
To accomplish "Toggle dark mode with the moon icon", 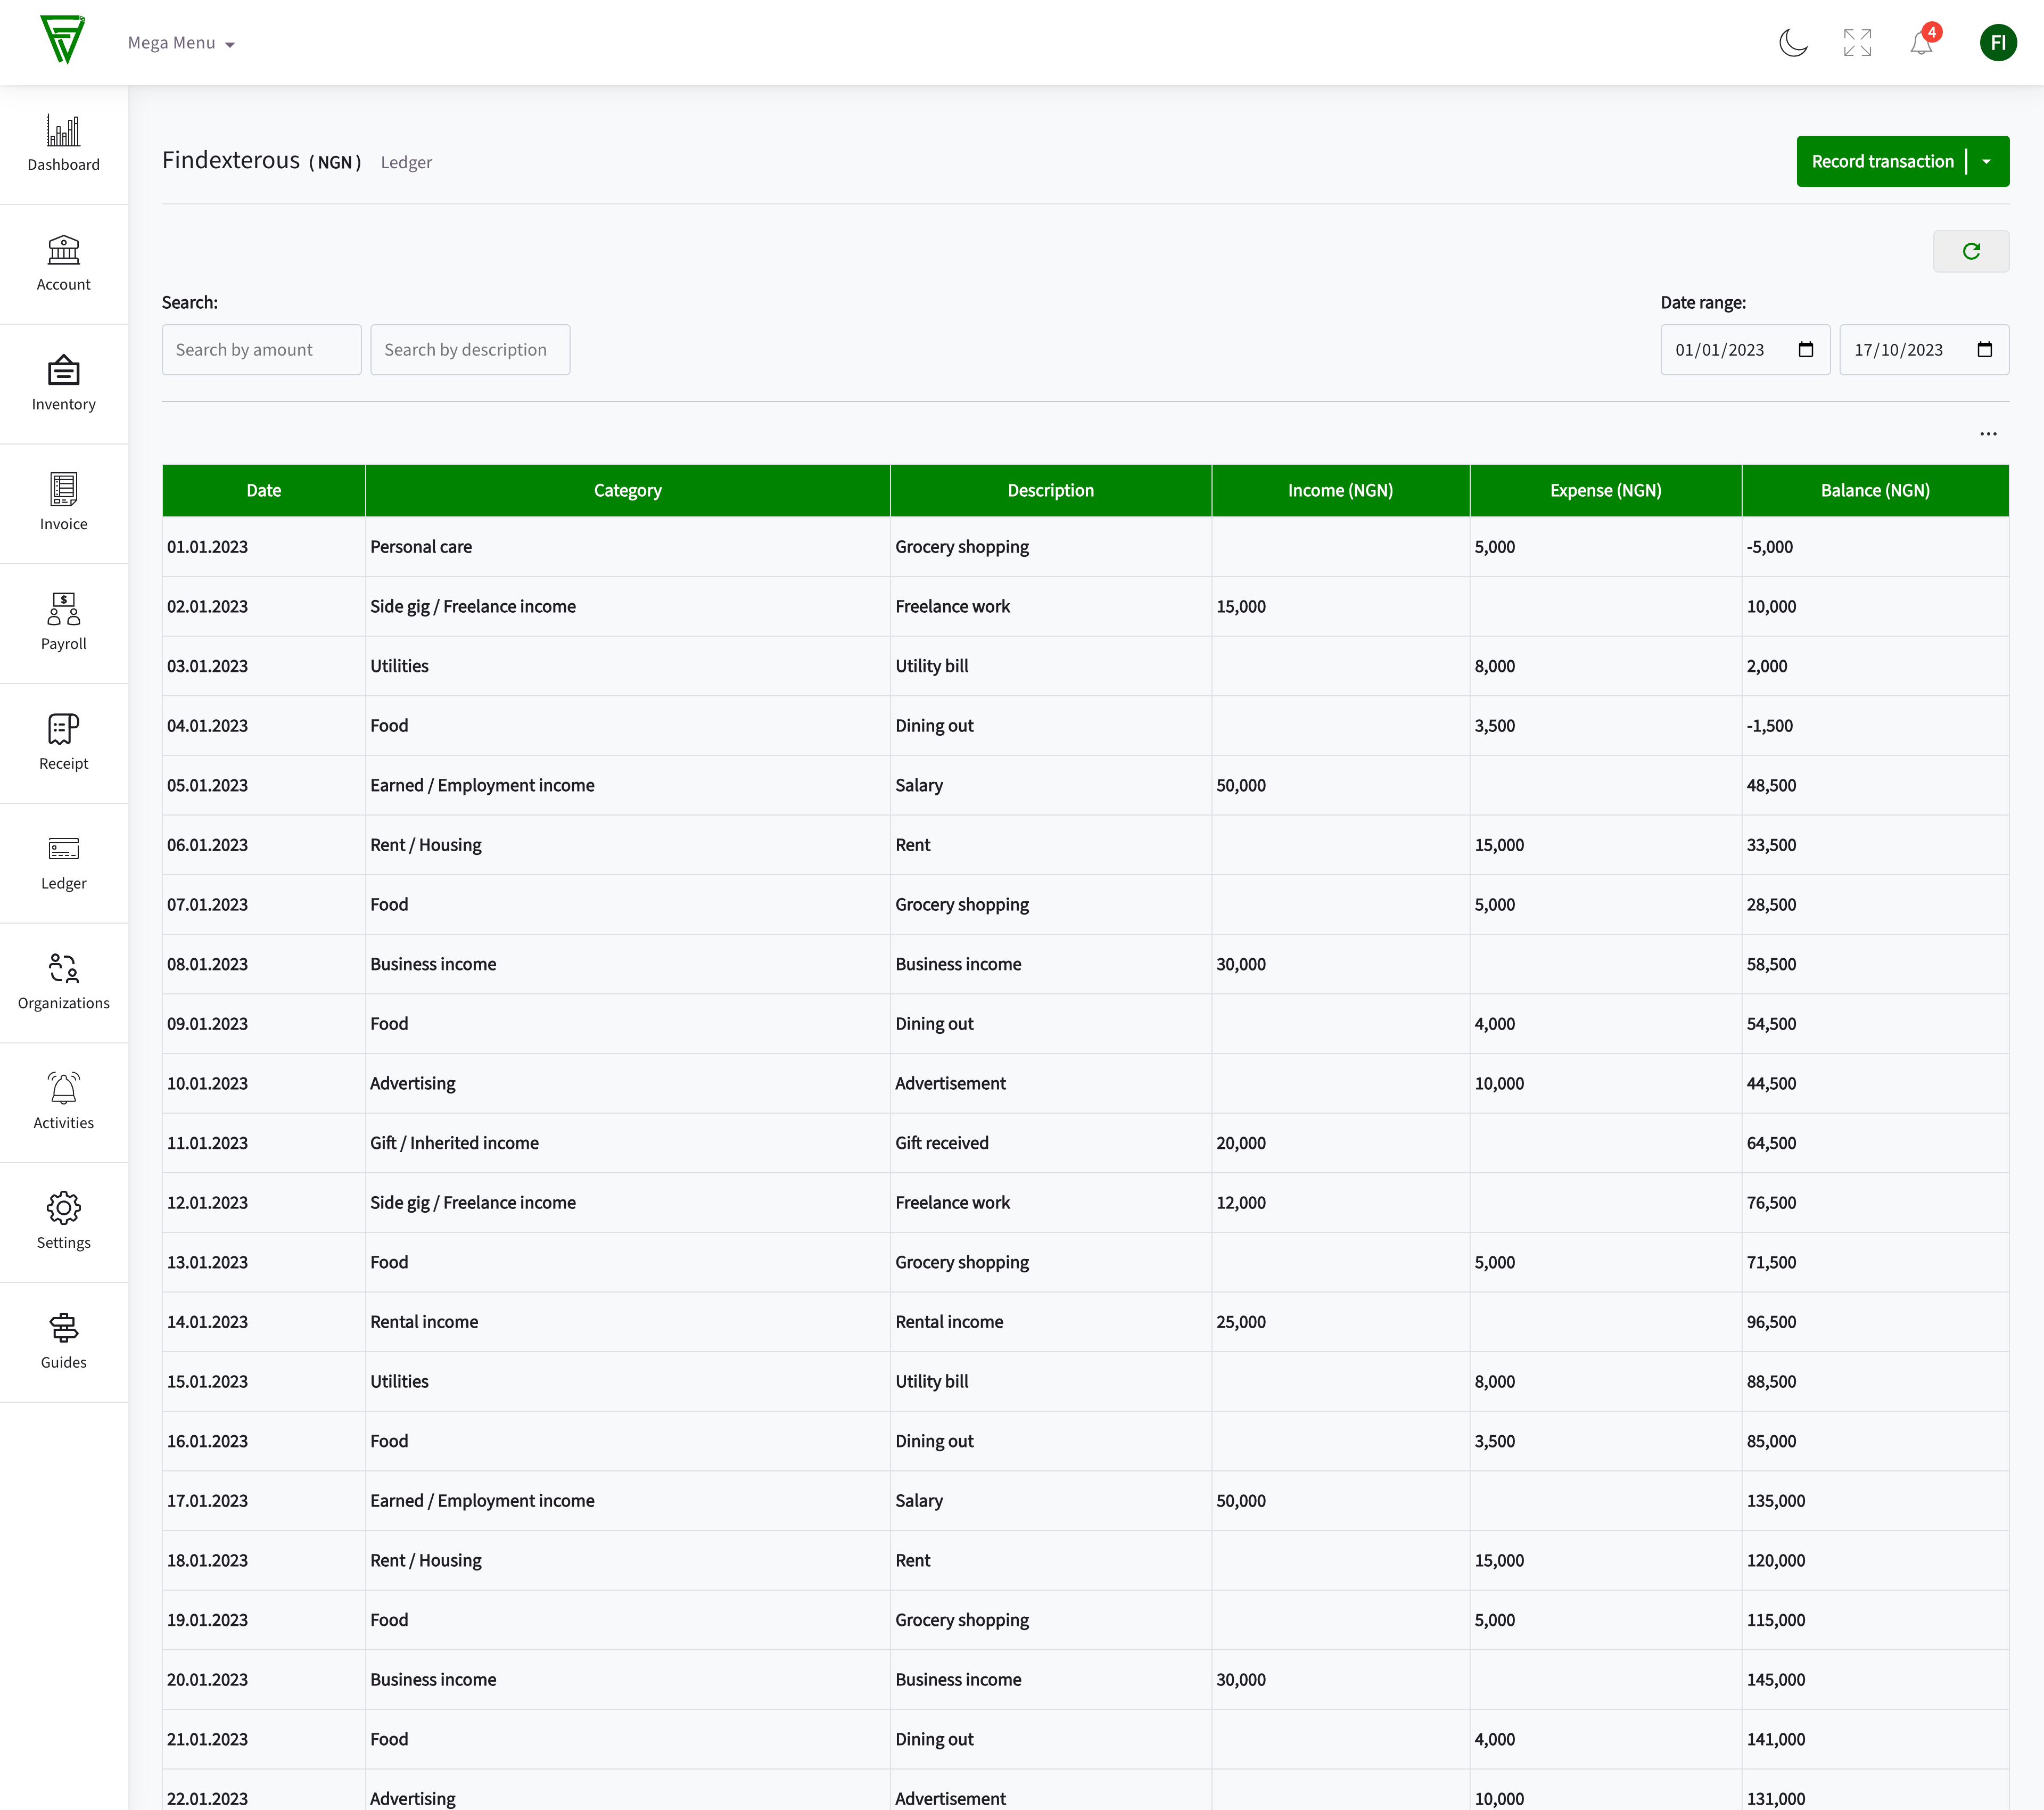I will [1794, 42].
